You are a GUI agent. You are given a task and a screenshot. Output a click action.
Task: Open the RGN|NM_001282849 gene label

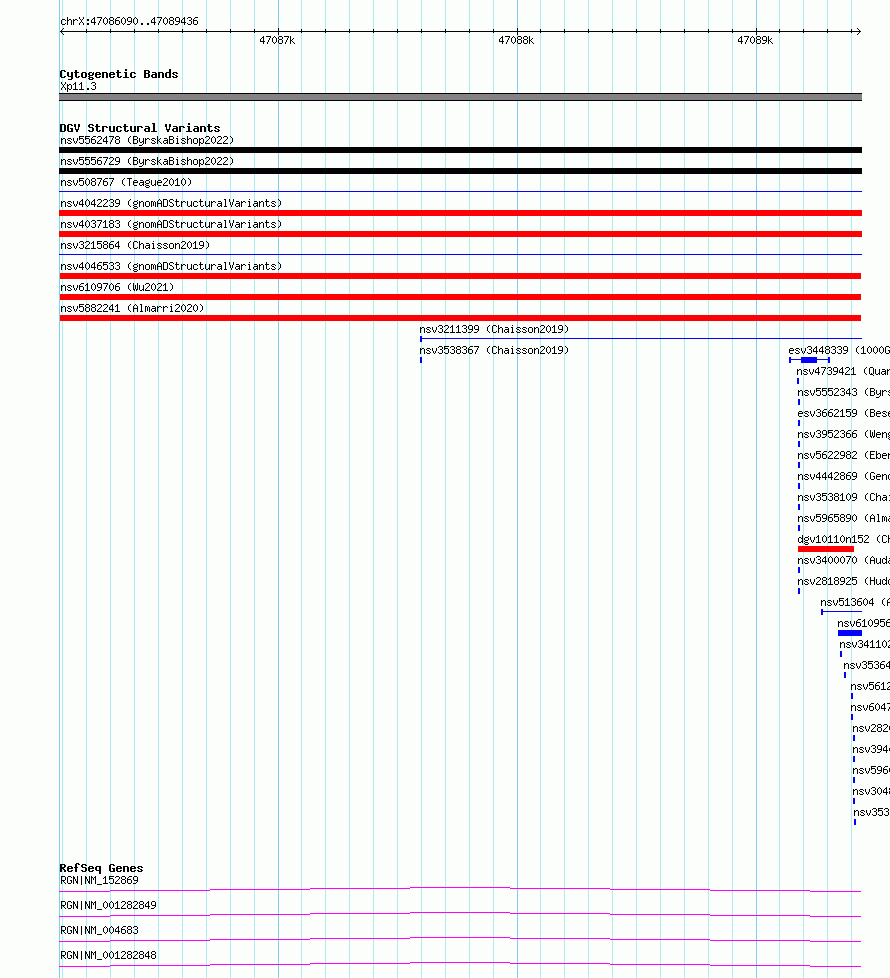(108, 906)
